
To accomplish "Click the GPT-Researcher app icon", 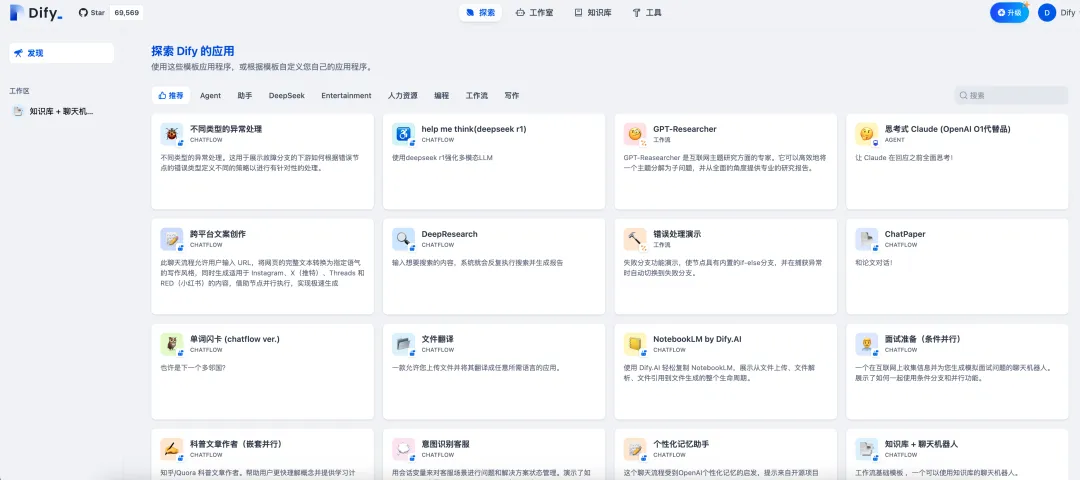I will pyautogui.click(x=634, y=134).
